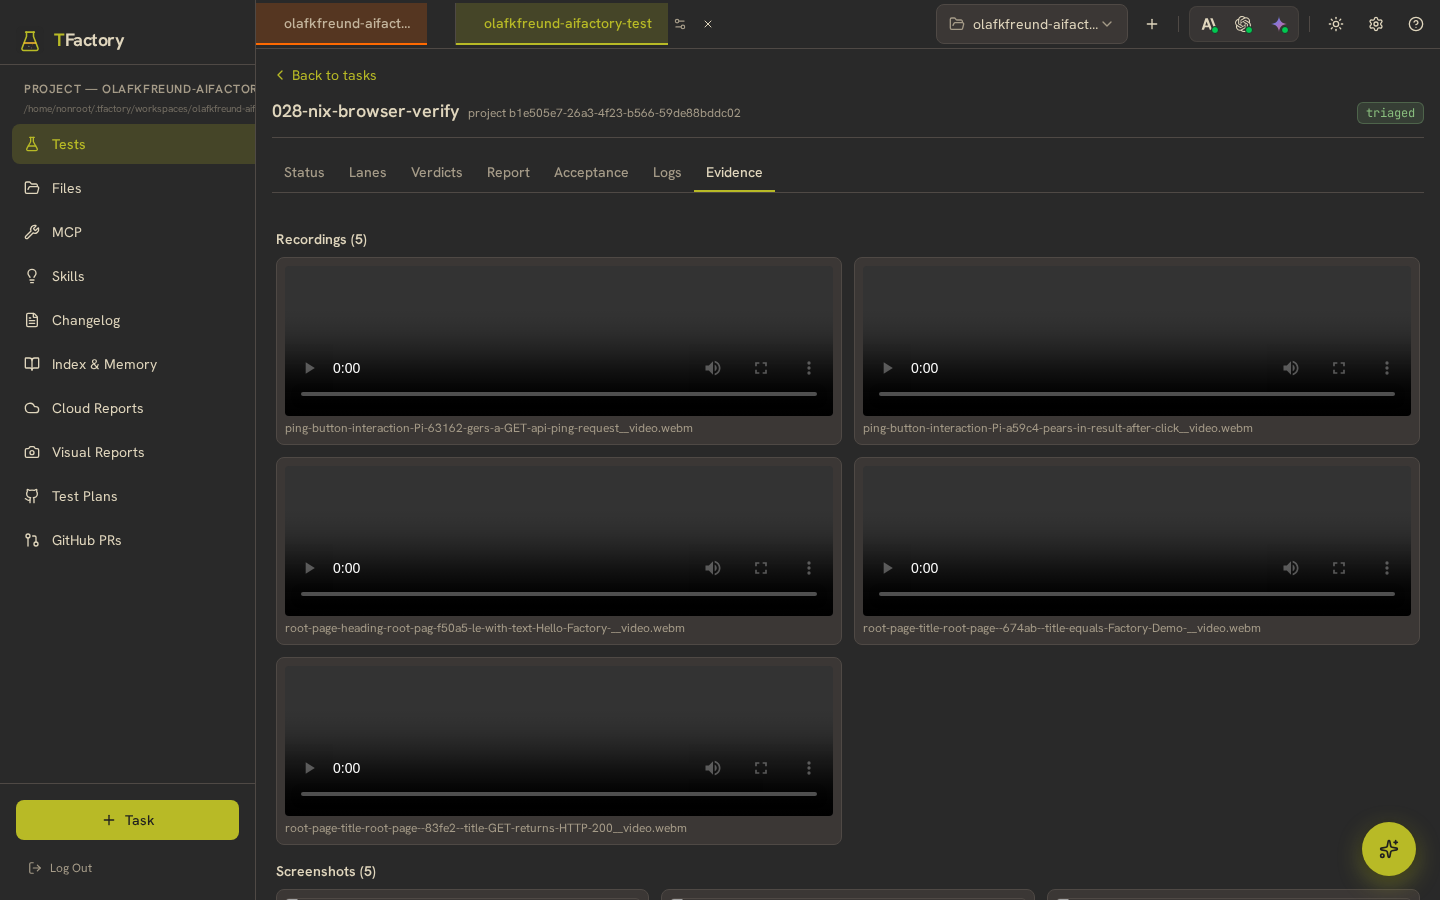
Task: Open Visual Reports
Action: pyautogui.click(x=134, y=452)
